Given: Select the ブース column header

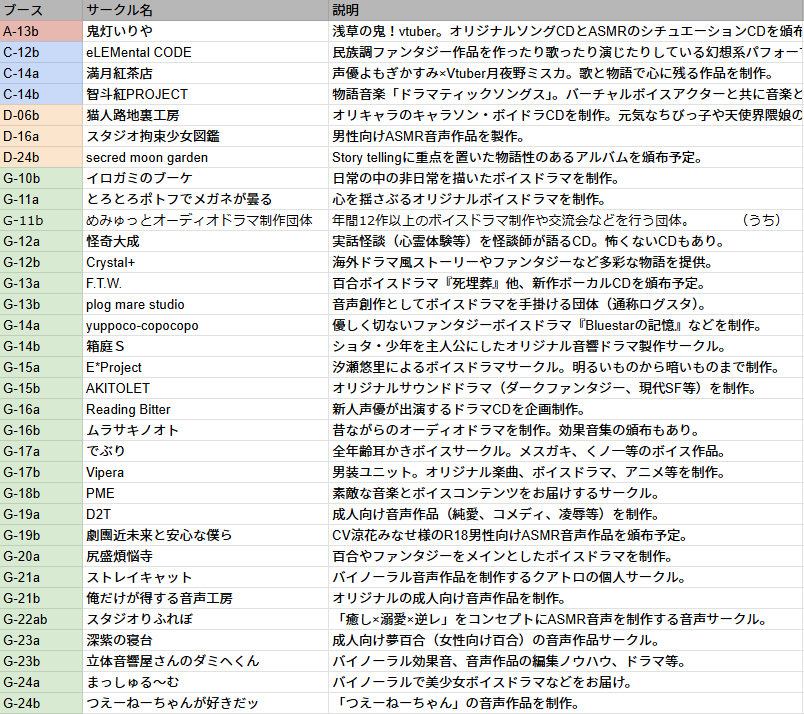Looking at the screenshot, I should point(41,10).
